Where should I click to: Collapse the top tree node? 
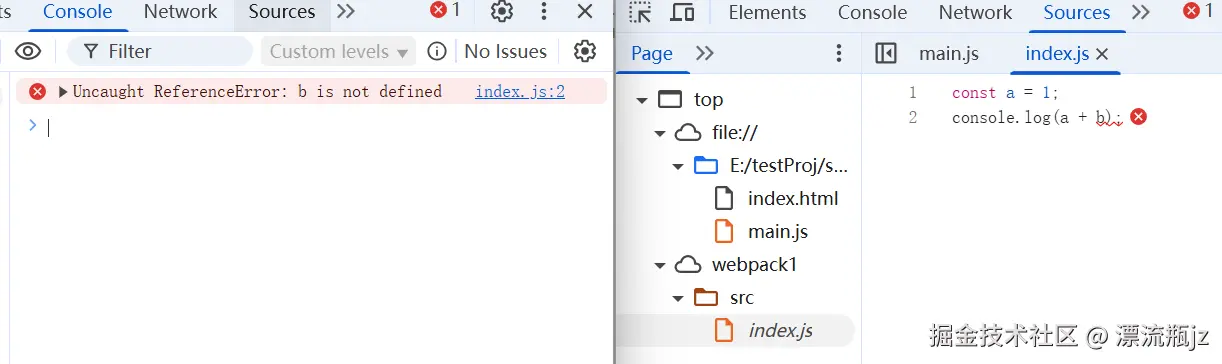(x=641, y=100)
